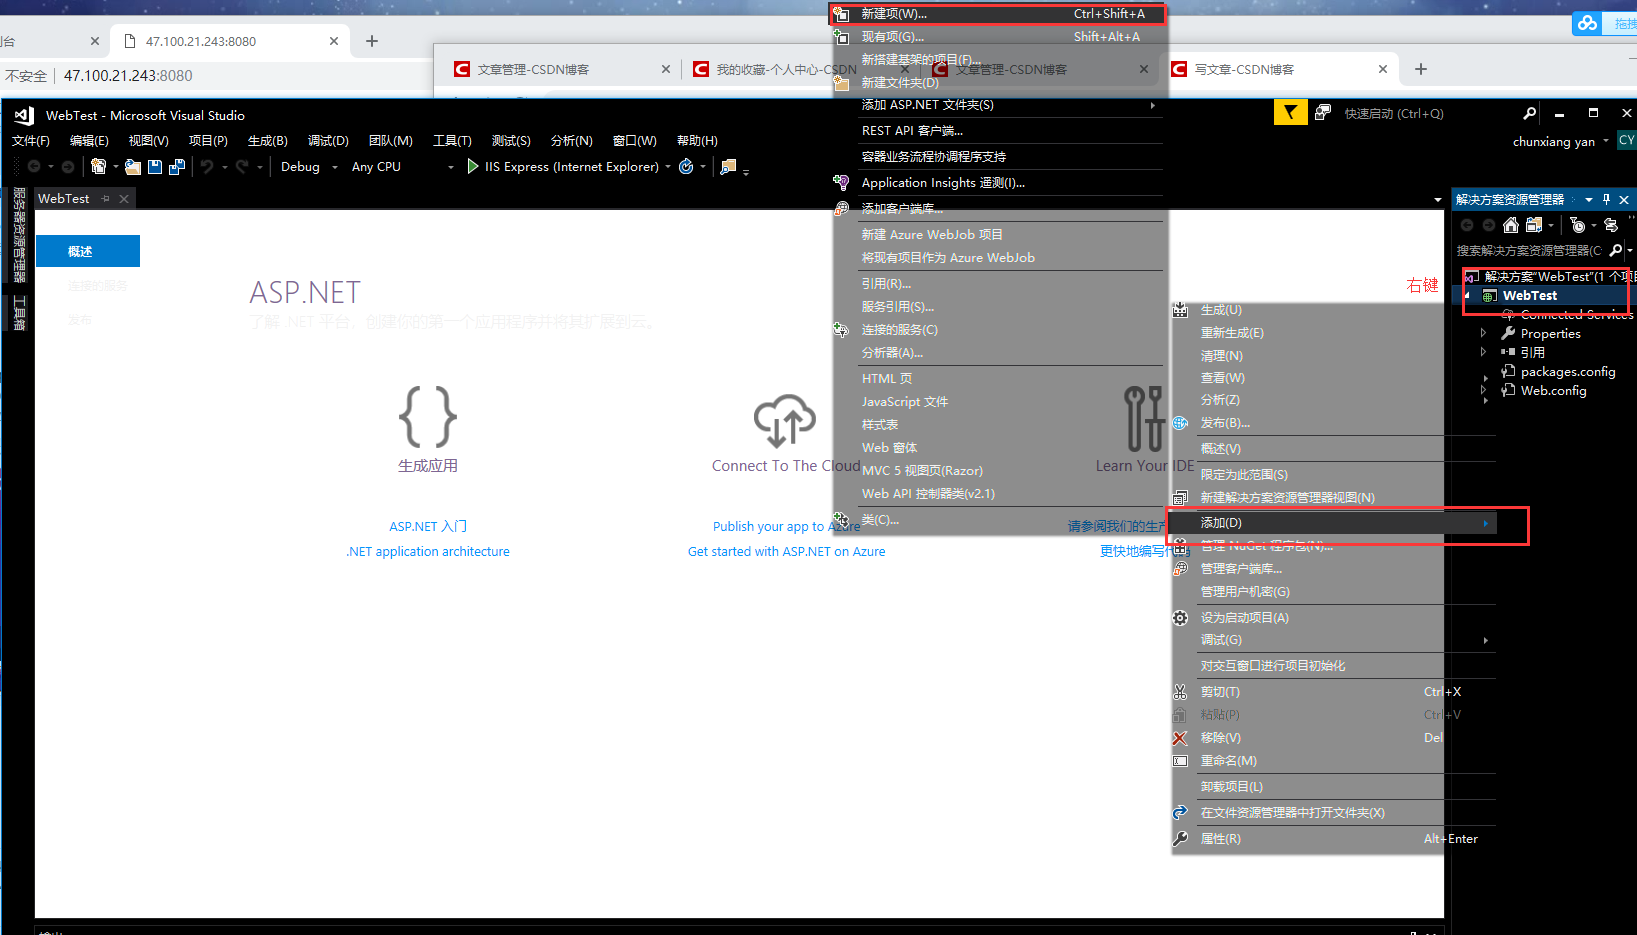Click the Open File folder icon in toolbar

tap(132, 166)
